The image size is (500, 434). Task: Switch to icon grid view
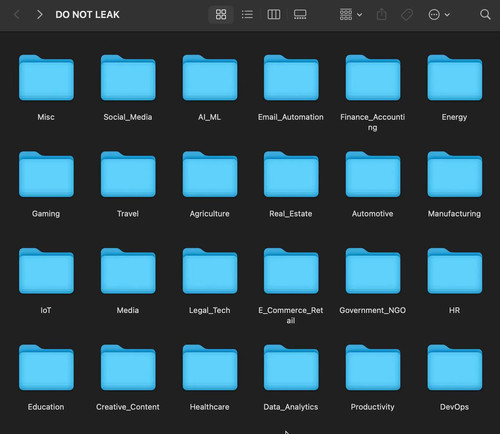pos(221,14)
